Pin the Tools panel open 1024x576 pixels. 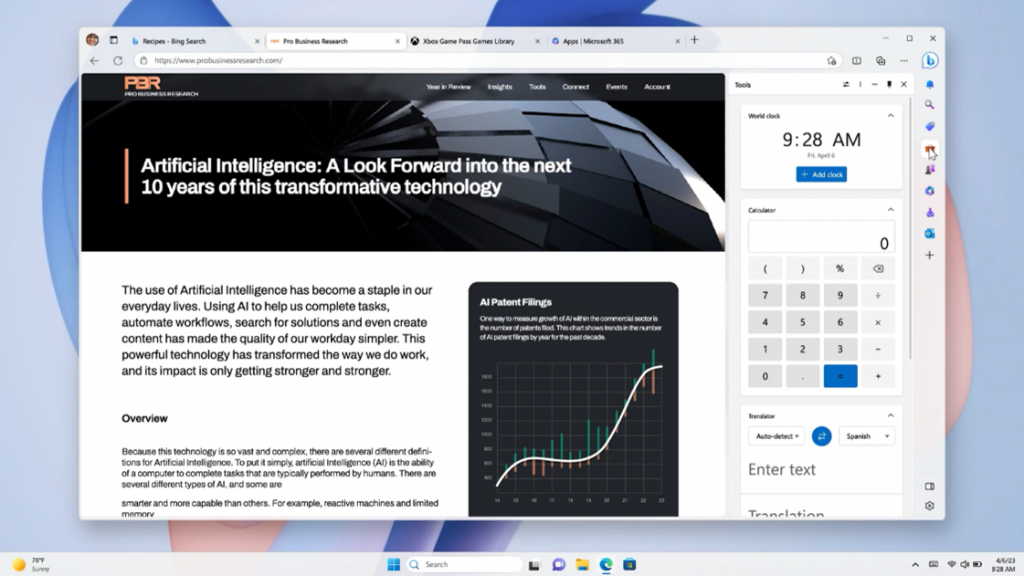(889, 84)
